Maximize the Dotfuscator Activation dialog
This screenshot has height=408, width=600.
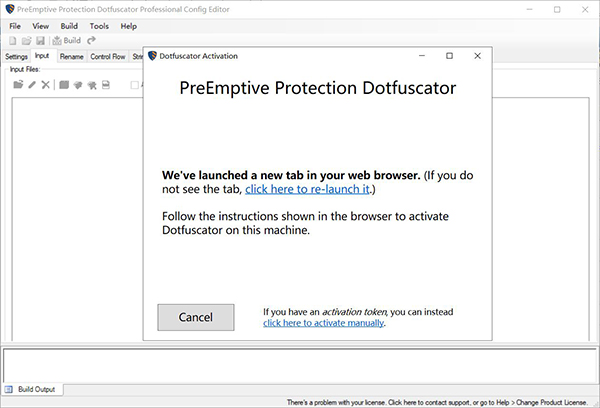click(449, 56)
